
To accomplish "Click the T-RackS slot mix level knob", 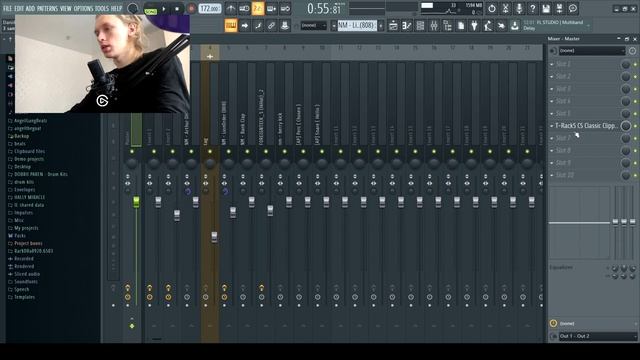I will [x=626, y=126].
